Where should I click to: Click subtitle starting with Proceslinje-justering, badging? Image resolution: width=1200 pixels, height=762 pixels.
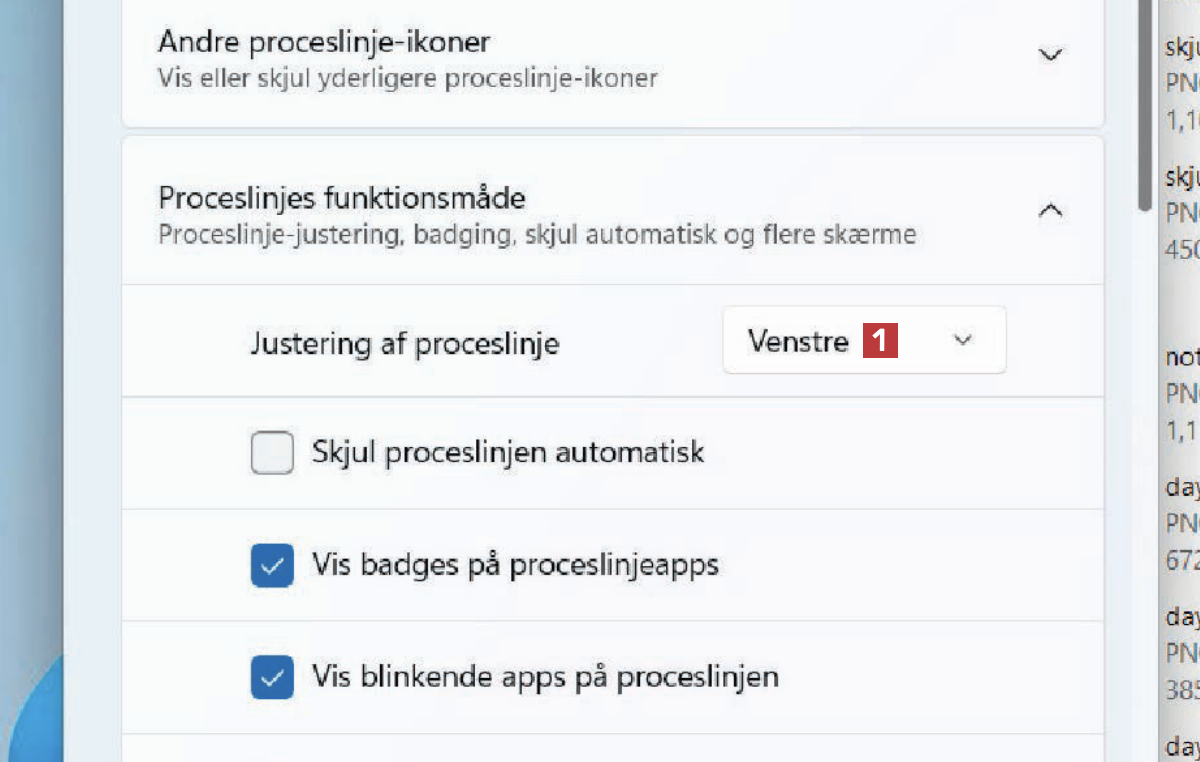point(537,236)
